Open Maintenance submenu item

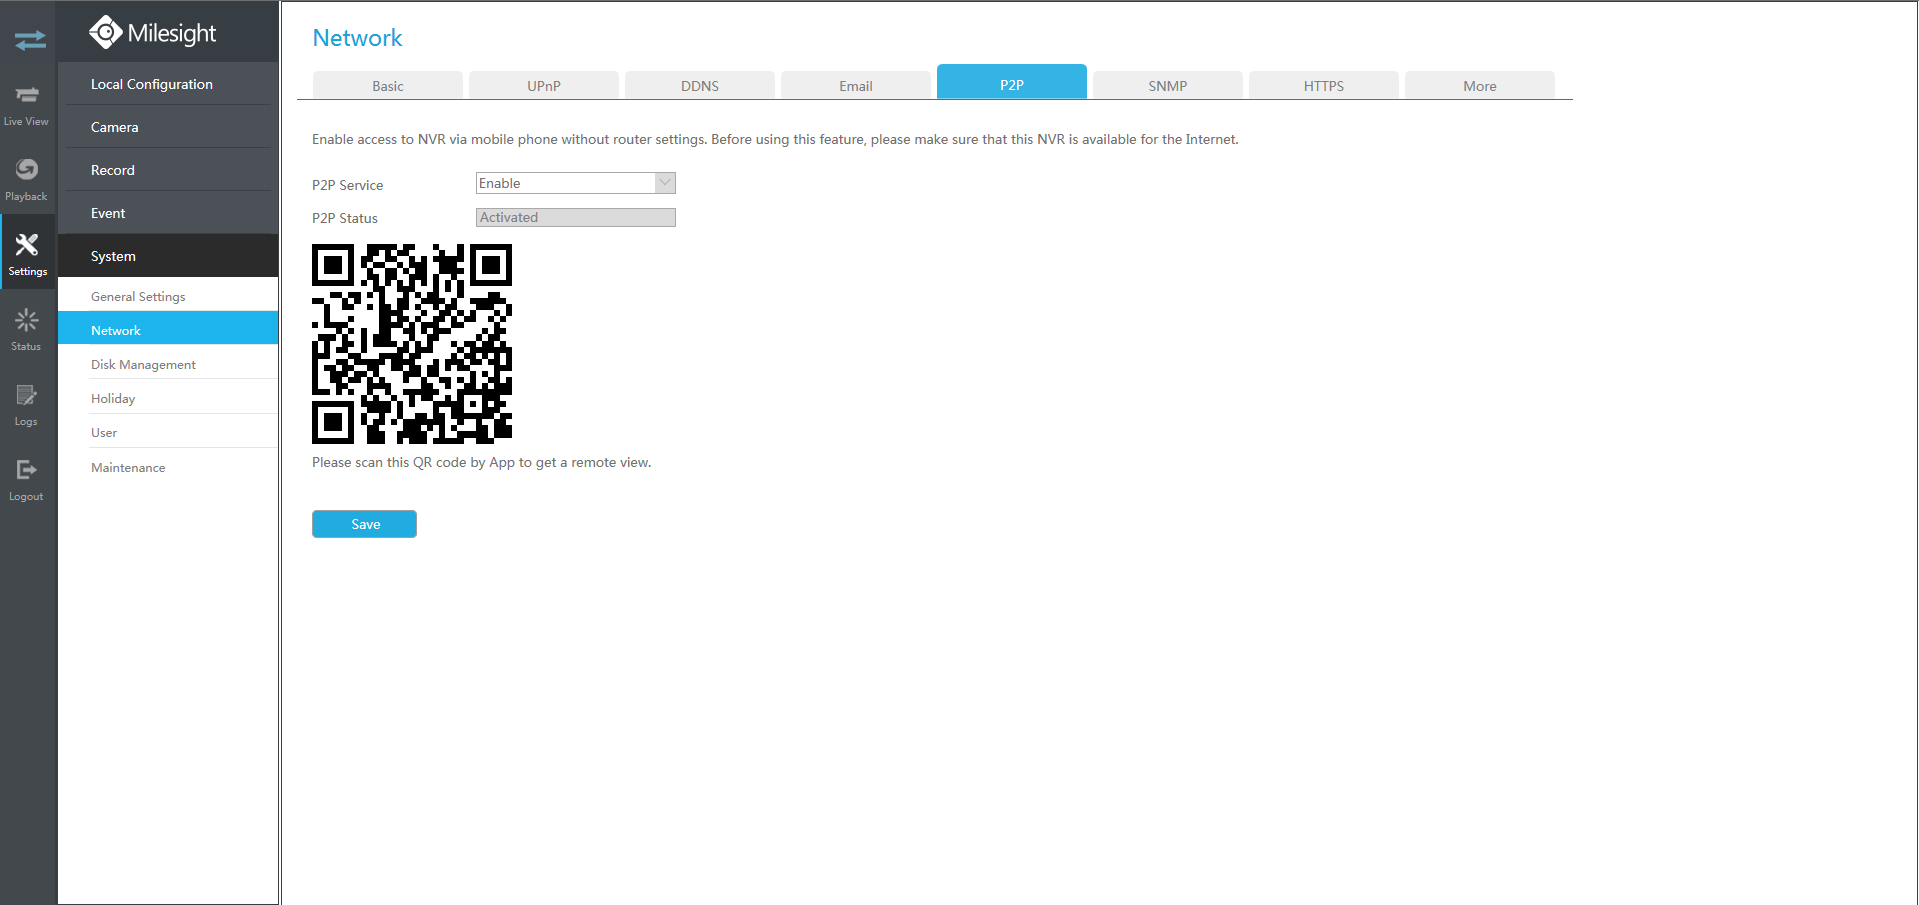tap(168, 467)
